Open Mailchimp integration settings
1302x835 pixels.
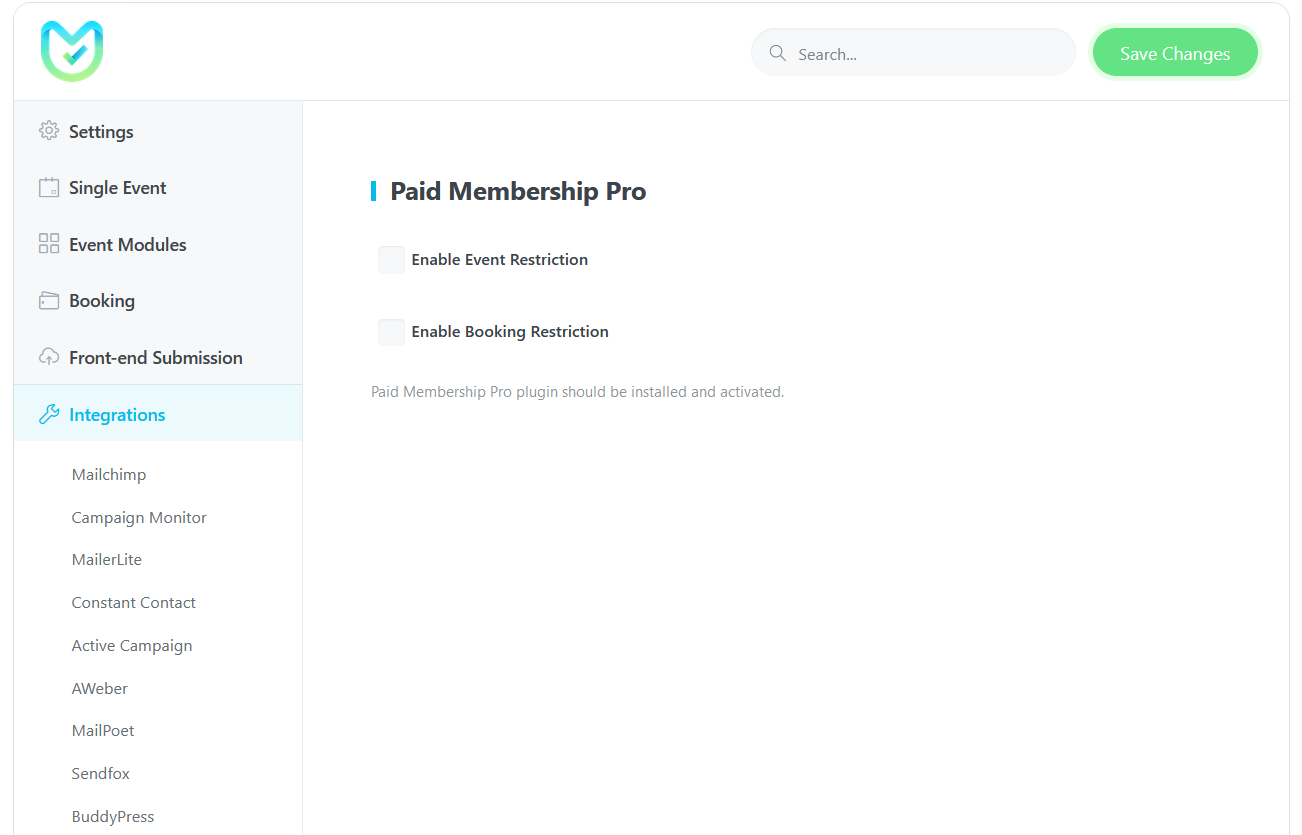[109, 474]
